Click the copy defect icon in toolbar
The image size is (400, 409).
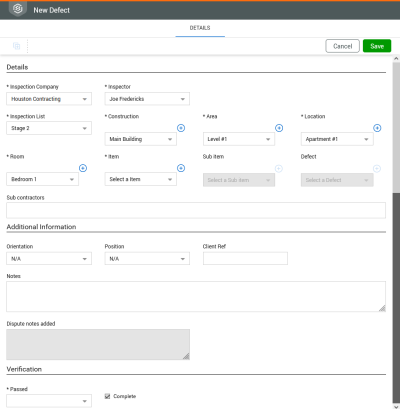16,46
